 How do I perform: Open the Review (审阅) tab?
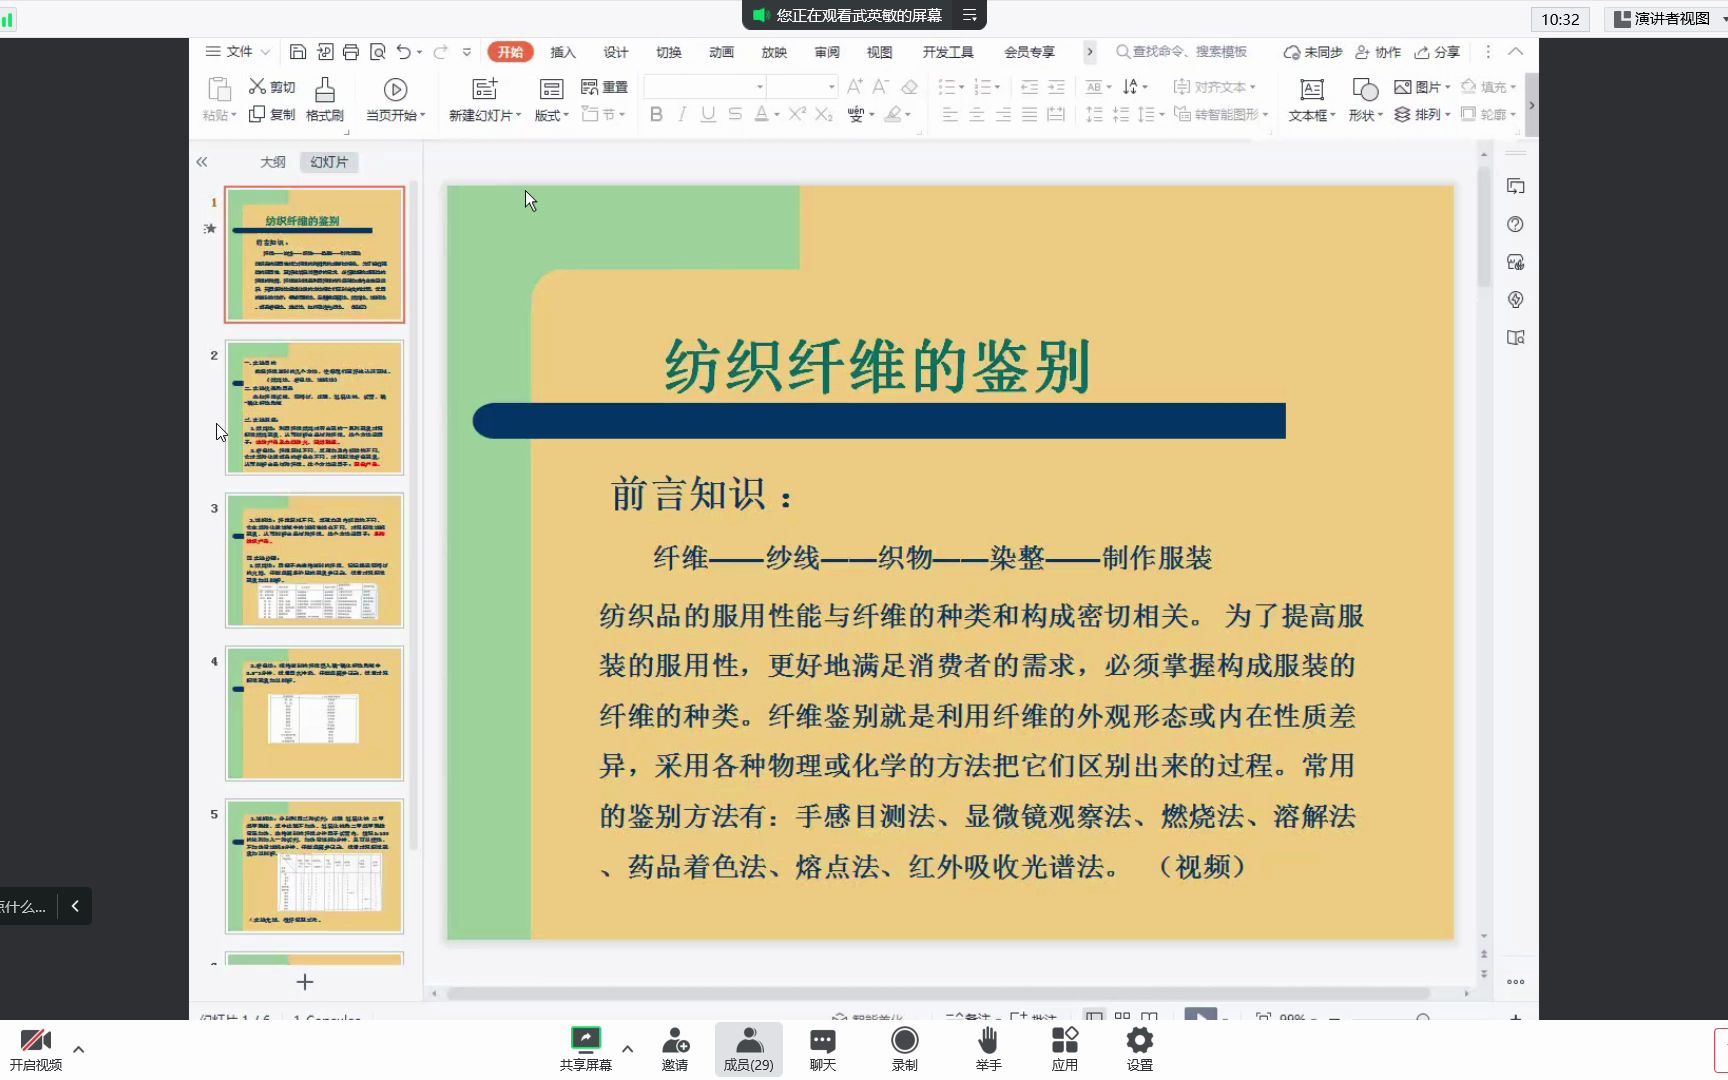(827, 52)
